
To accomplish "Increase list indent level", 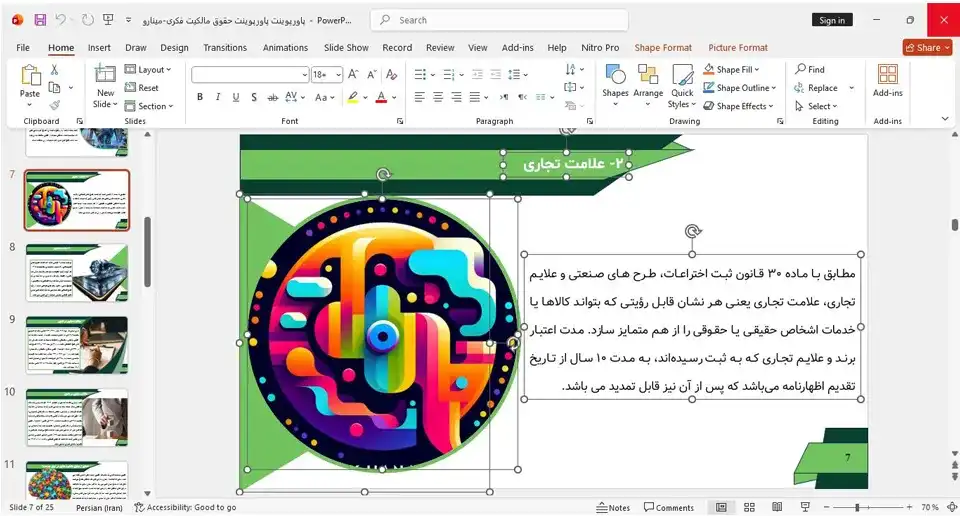I will click(x=496, y=75).
